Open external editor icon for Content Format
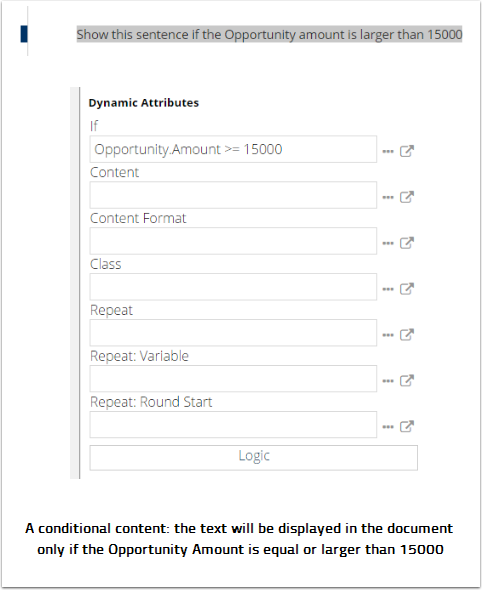This screenshot has width=482, height=590. pyautogui.click(x=407, y=243)
